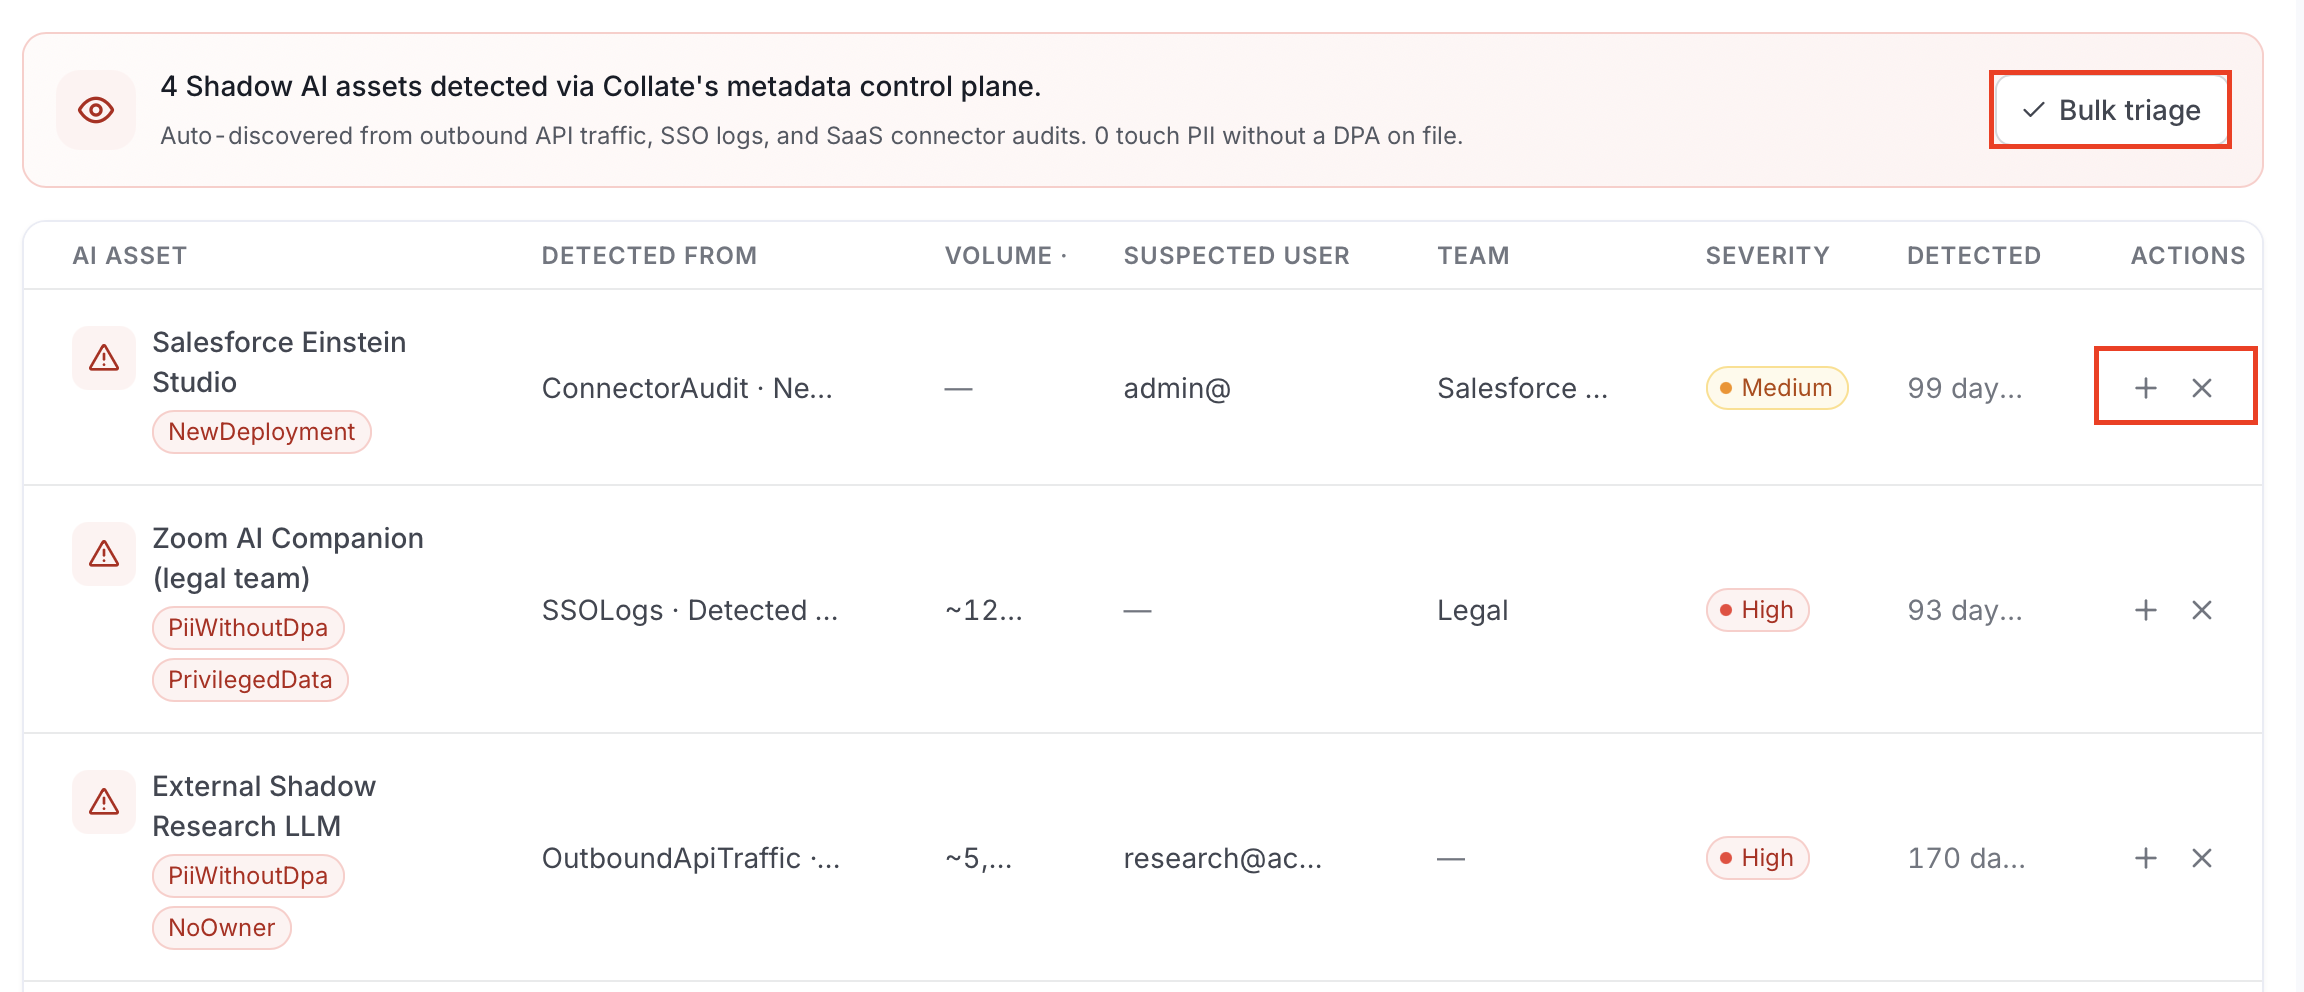The height and width of the screenshot is (992, 2304).
Task: Dismiss the Zoom AI Companion row
Action: 2202,610
